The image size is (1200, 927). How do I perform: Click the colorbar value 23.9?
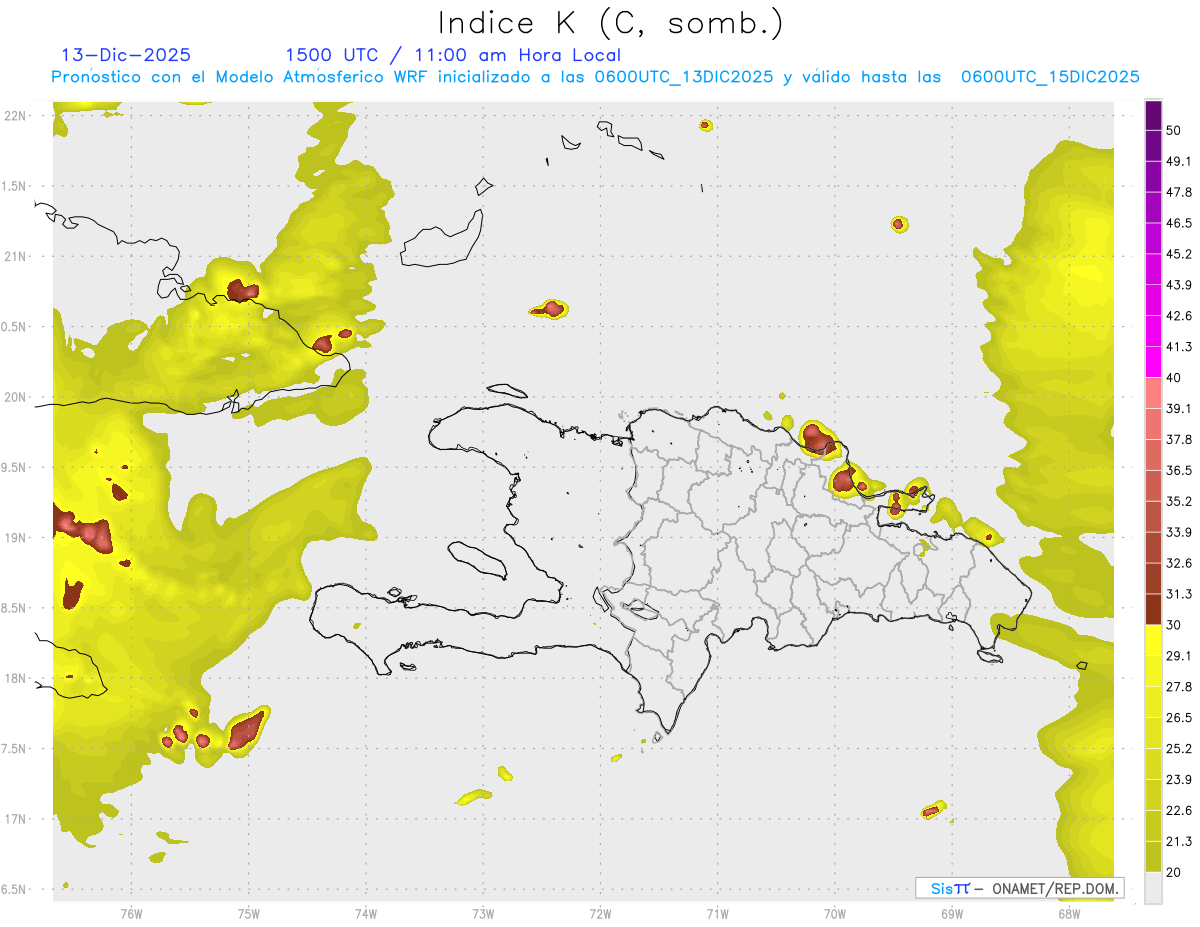tap(1178, 780)
